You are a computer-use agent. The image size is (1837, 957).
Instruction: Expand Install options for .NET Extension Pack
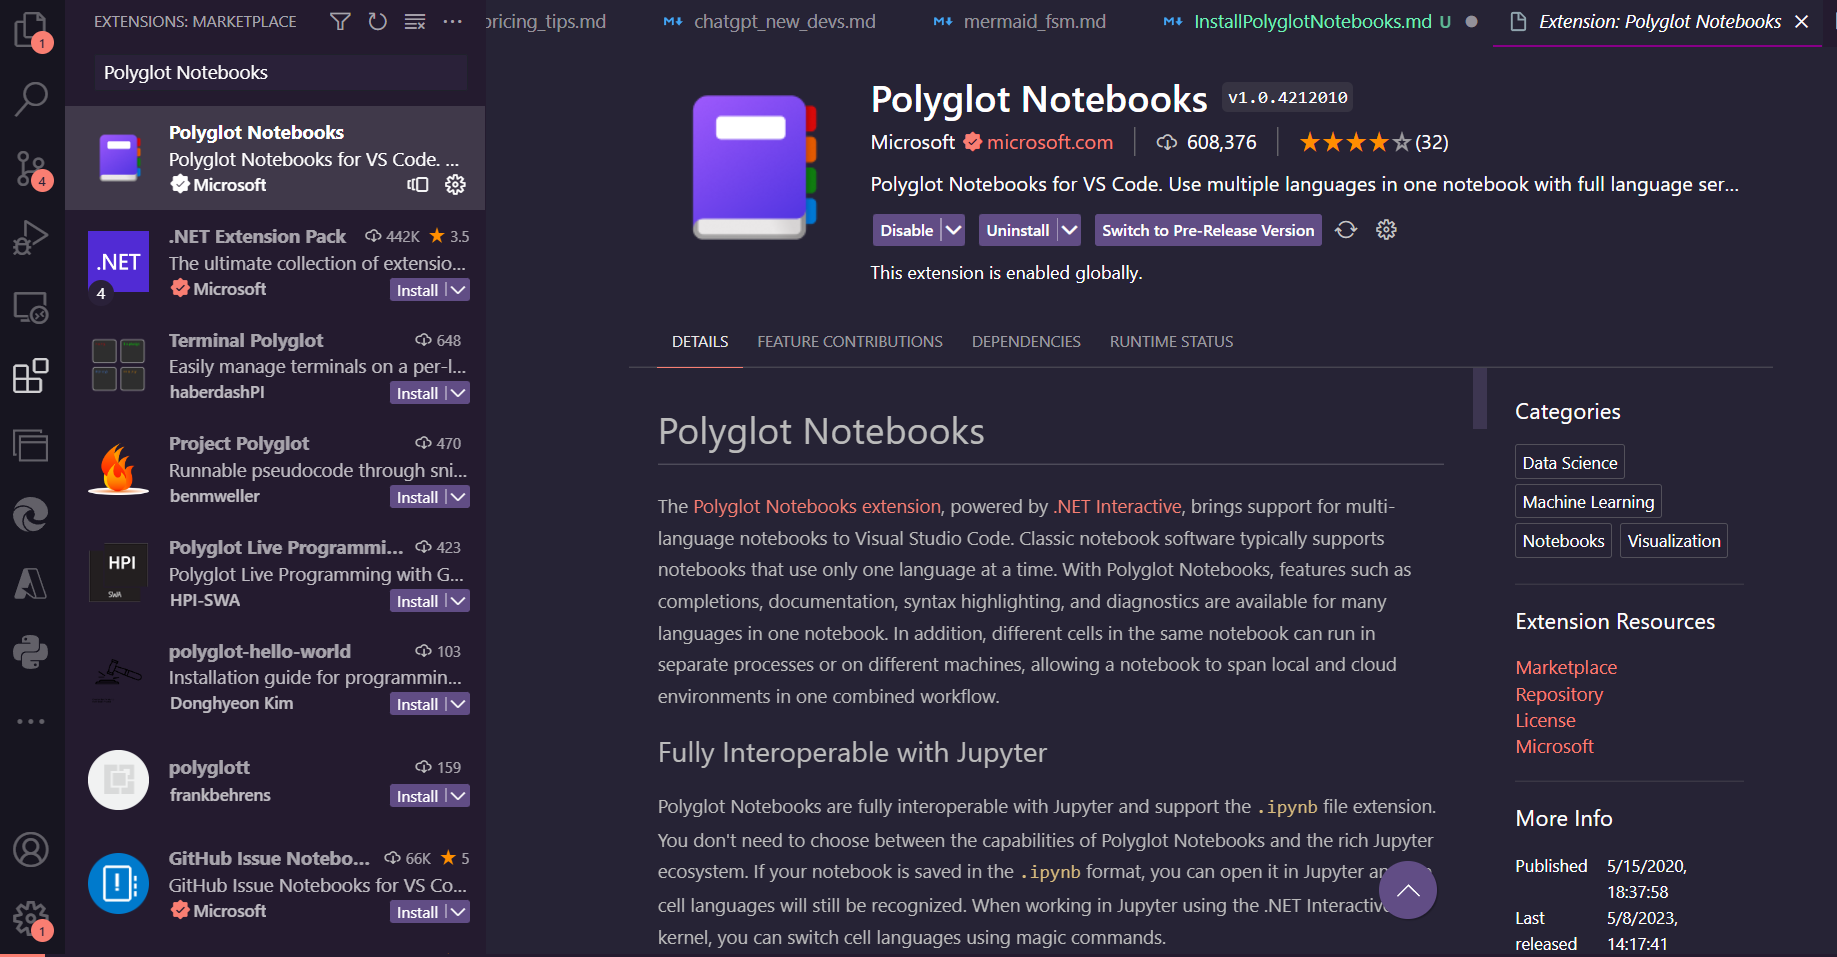click(x=458, y=290)
